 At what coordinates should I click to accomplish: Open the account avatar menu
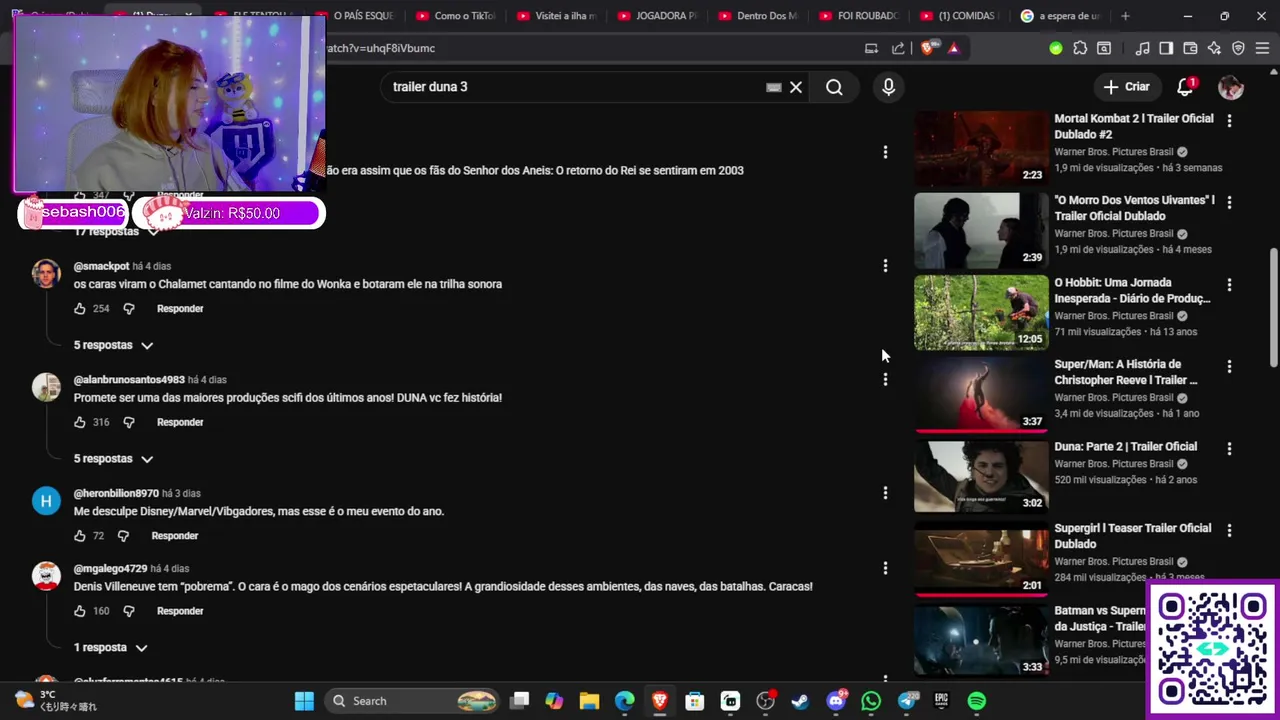pos(1231,87)
